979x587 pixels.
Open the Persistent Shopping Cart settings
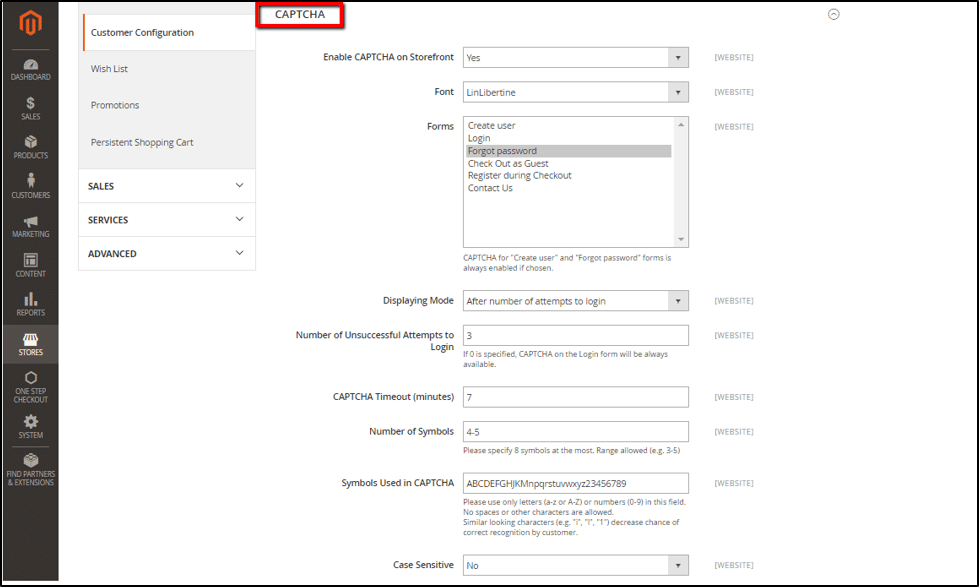click(144, 141)
